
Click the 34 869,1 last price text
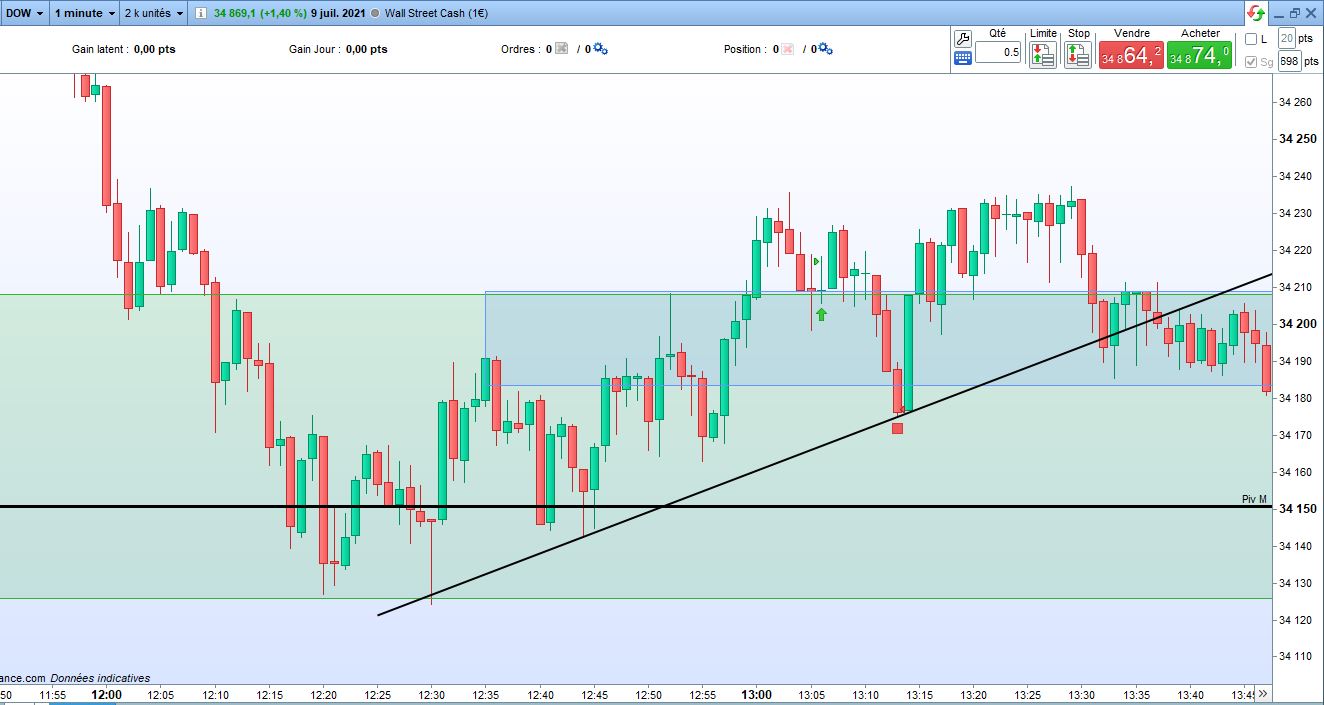(x=237, y=14)
